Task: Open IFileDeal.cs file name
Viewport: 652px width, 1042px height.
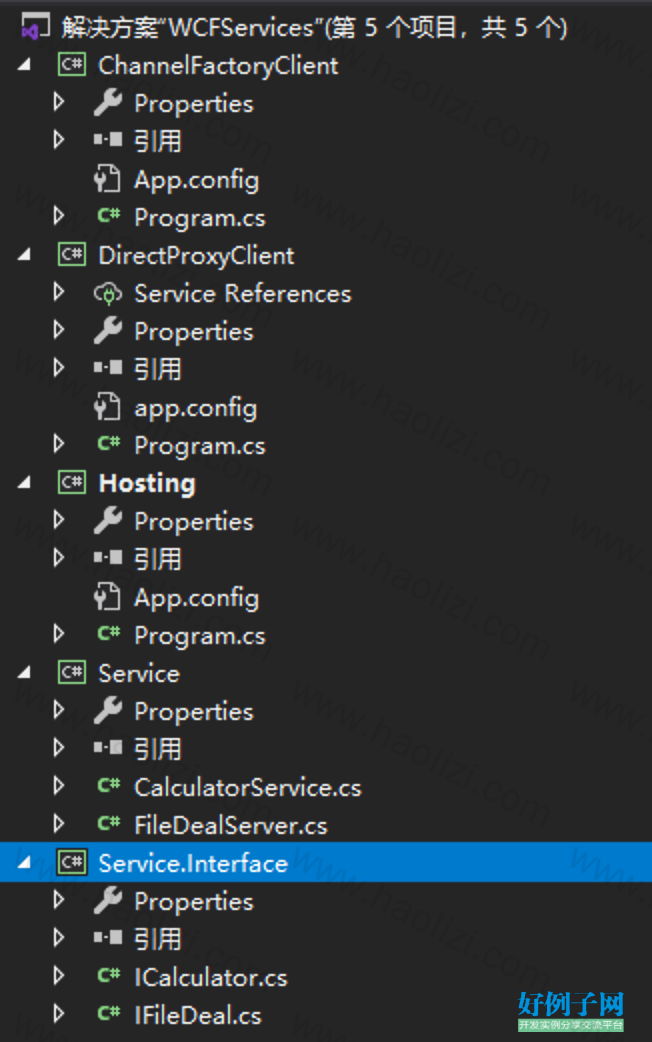Action: click(x=198, y=1015)
